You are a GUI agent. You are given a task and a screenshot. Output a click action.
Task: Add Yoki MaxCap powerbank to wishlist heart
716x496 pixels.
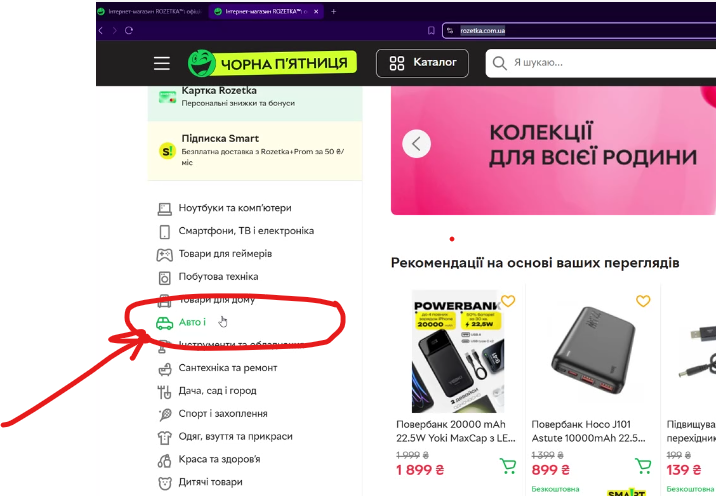(508, 301)
